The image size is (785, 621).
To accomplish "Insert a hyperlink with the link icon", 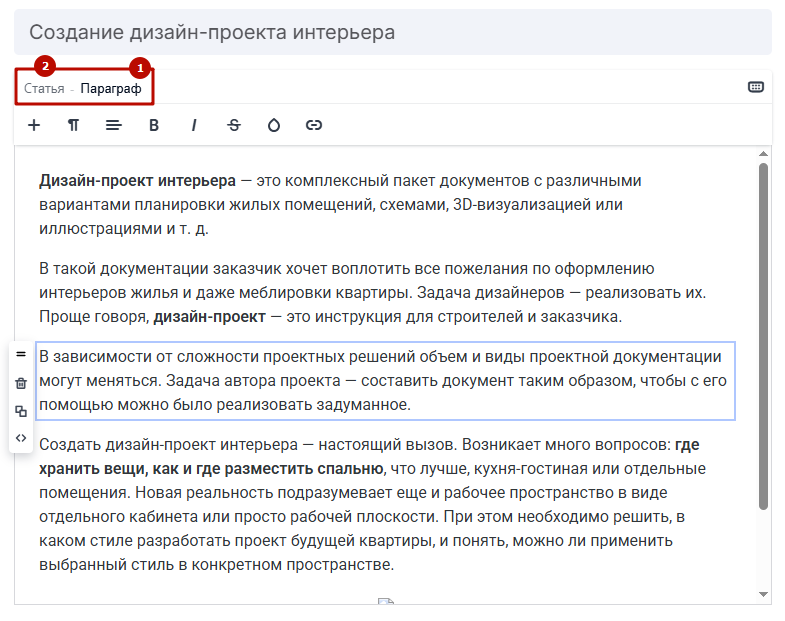I will pos(314,125).
